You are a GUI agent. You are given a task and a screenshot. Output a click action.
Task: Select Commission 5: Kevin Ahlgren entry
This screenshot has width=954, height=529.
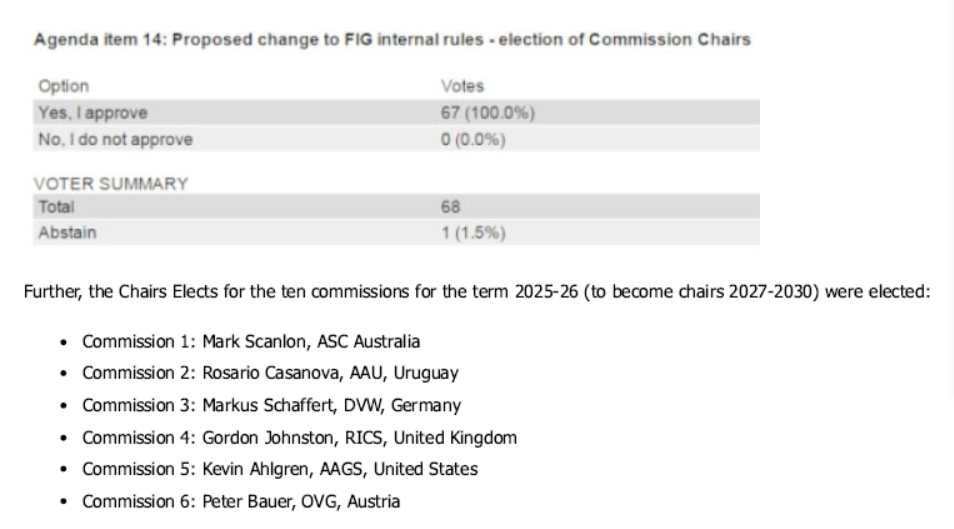[280, 469]
